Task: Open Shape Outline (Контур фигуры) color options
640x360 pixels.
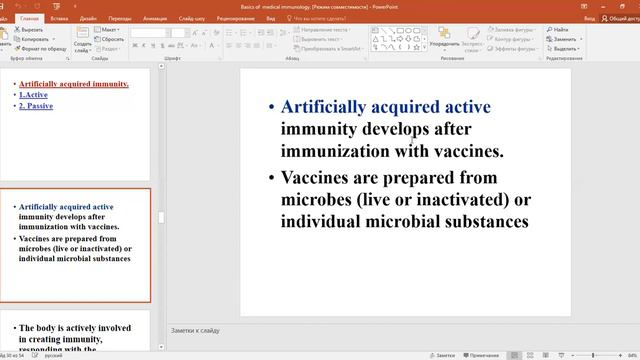Action: click(510, 39)
